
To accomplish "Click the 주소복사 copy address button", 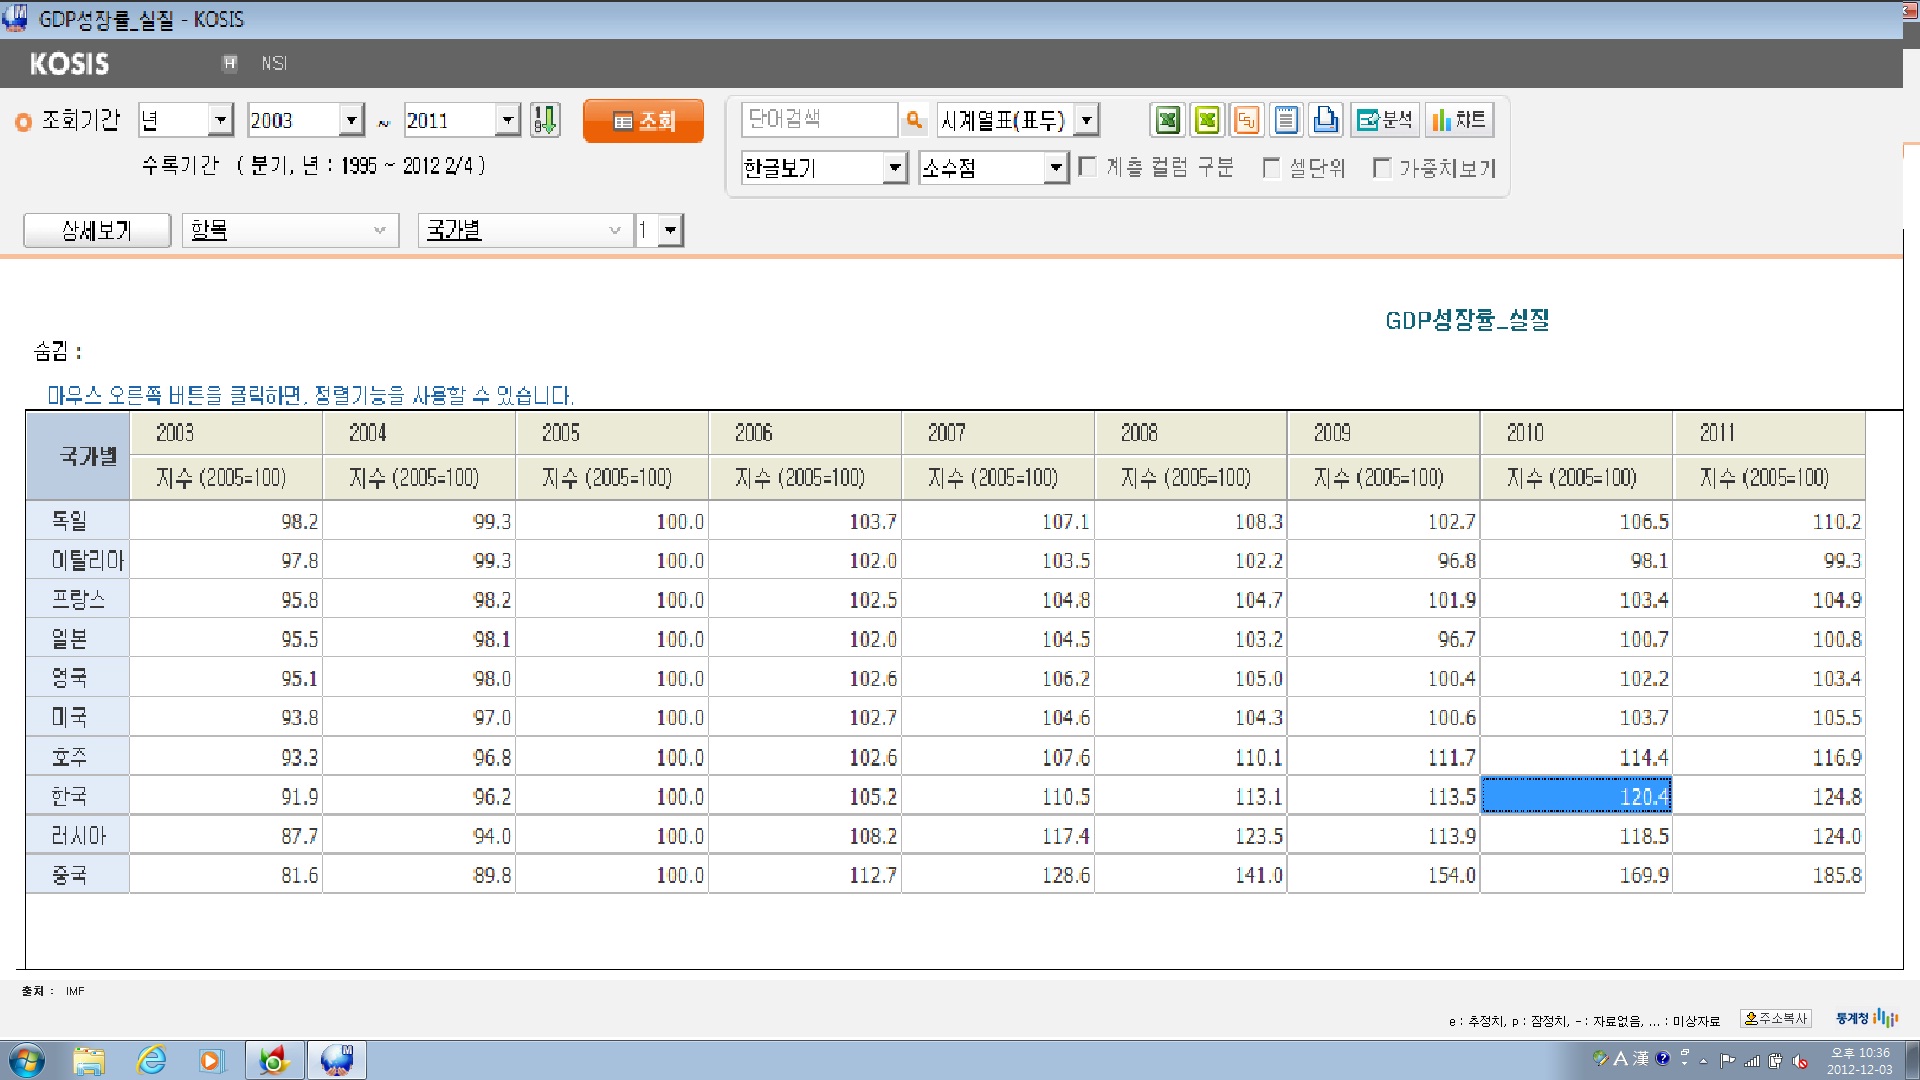I will 1776,1018.
